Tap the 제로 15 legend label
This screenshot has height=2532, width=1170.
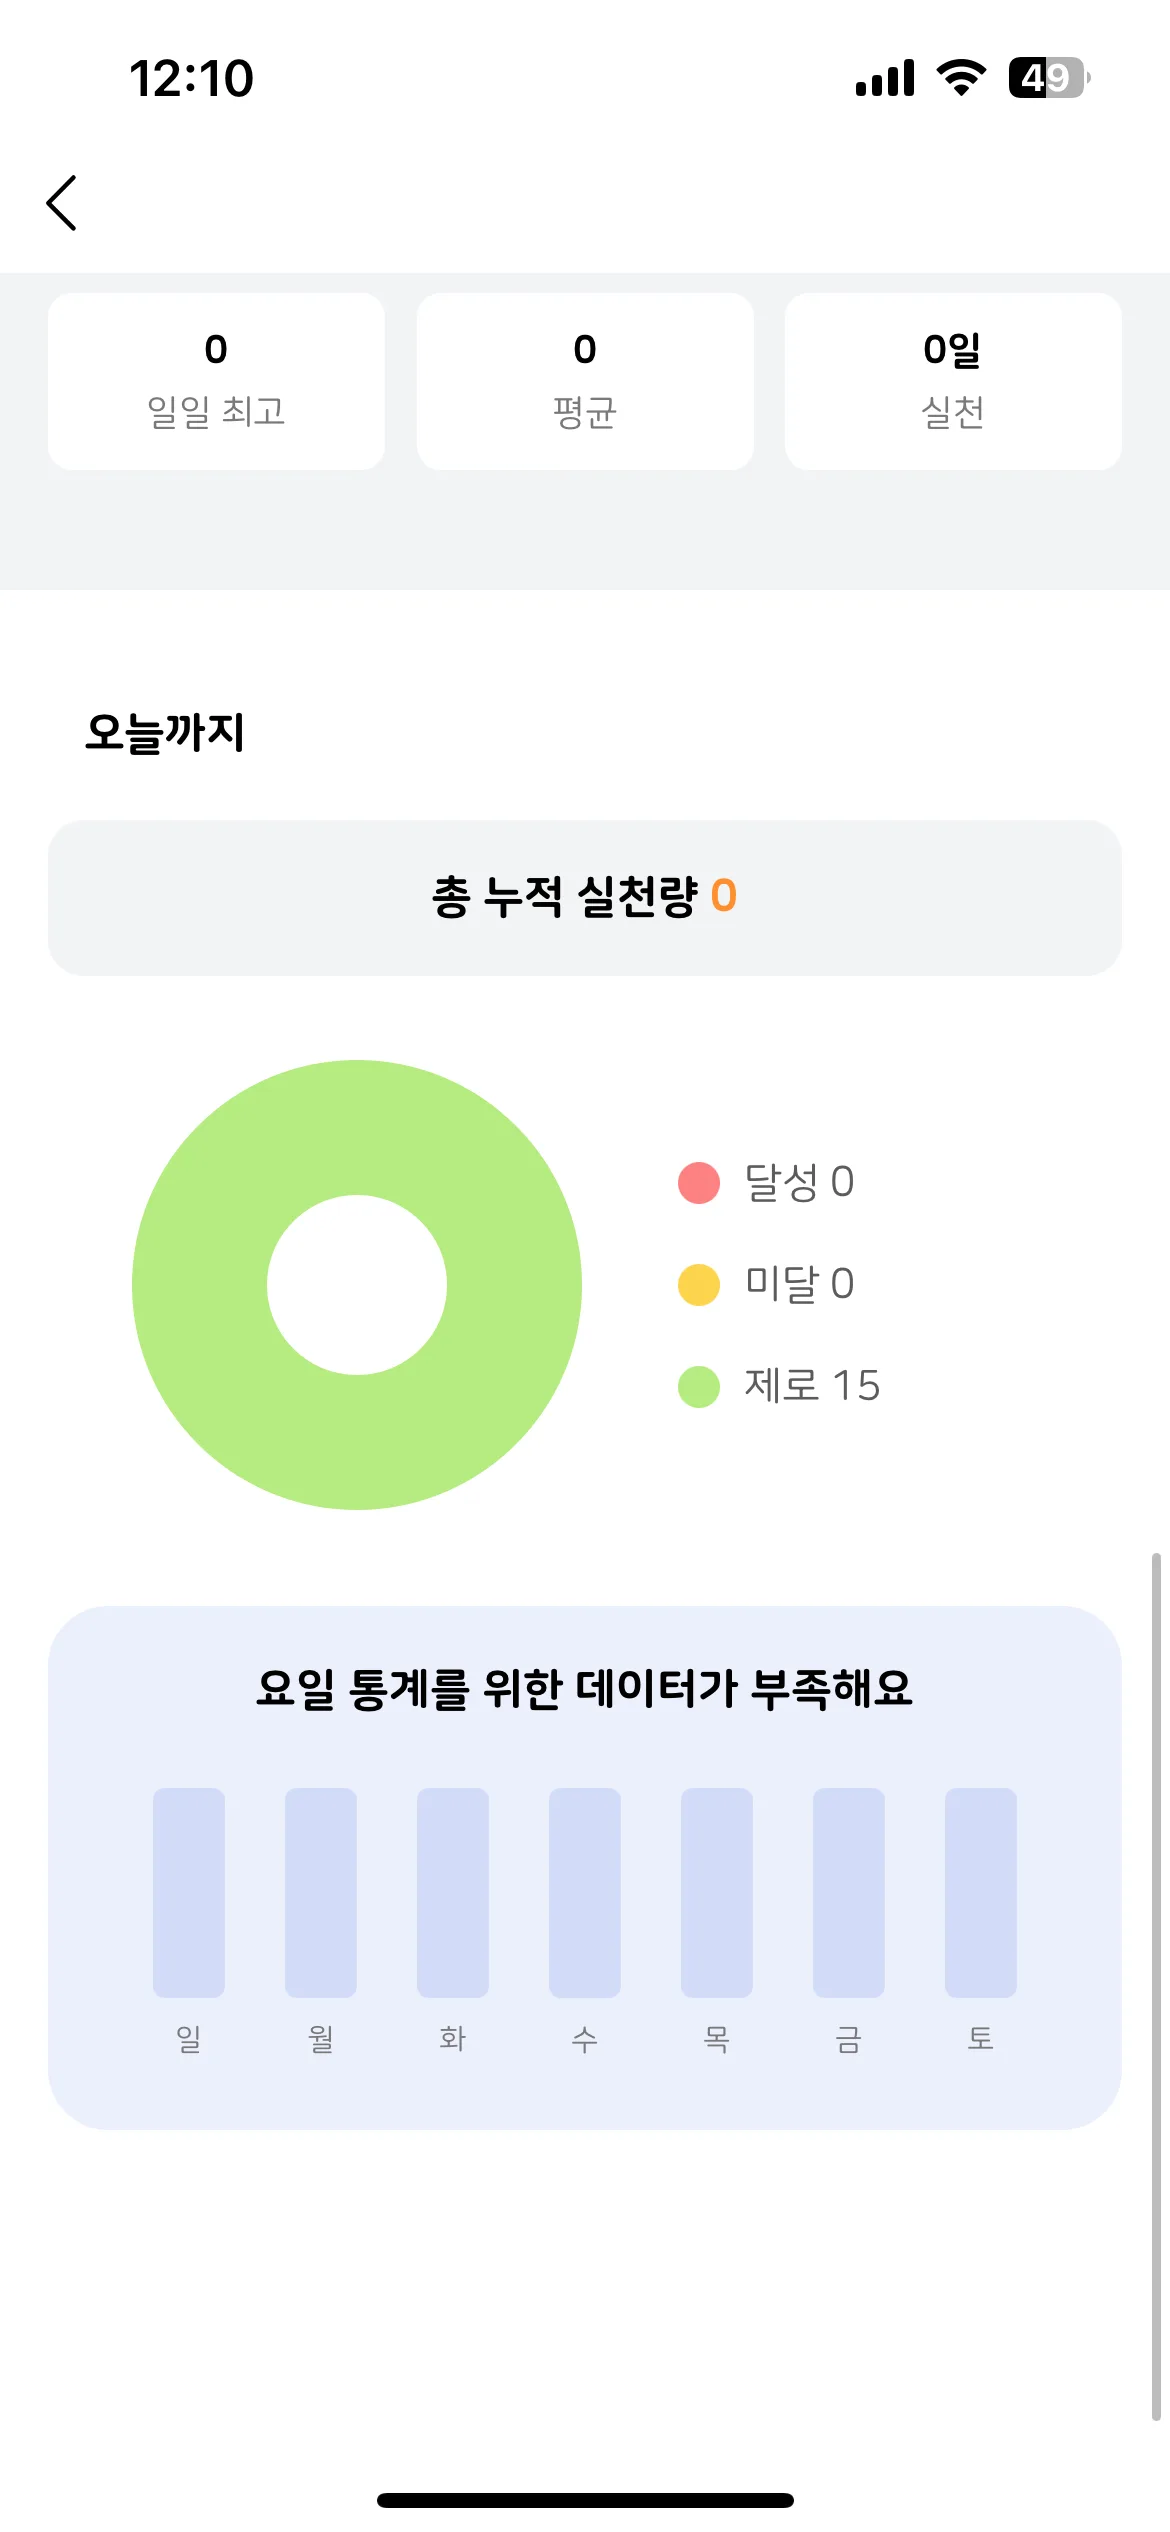812,1386
